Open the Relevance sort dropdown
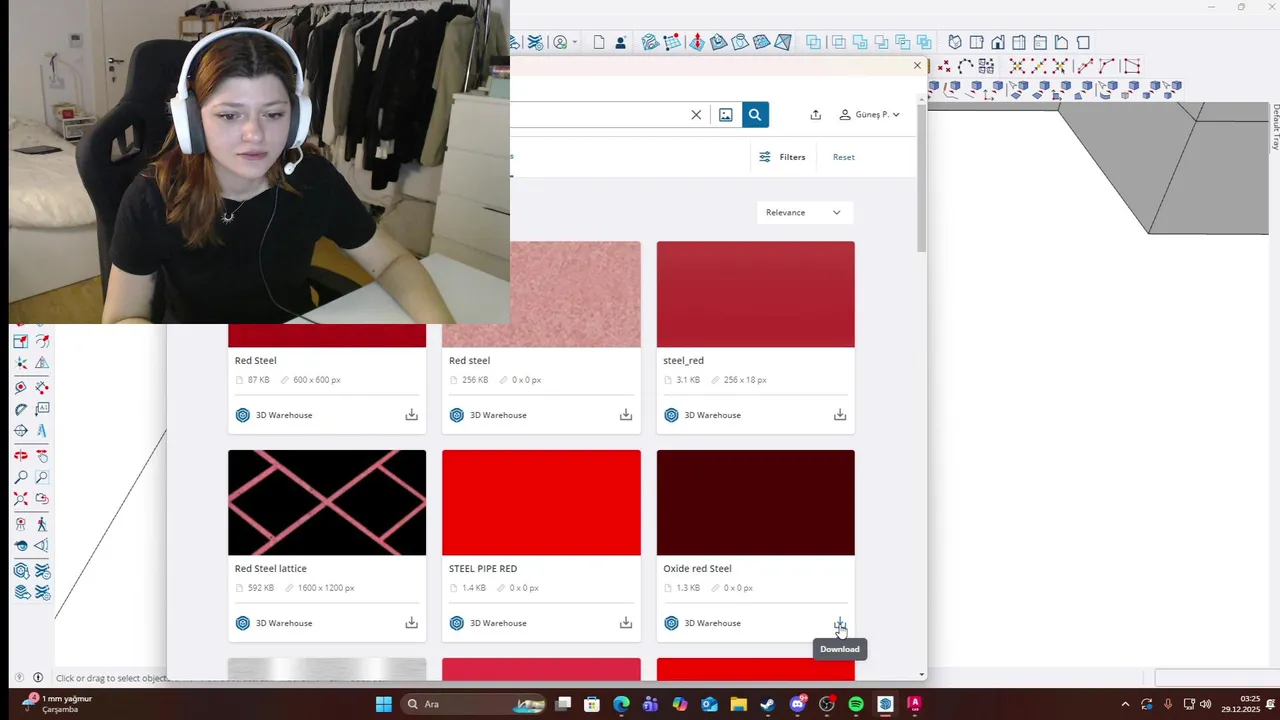Screen dimensions: 1280x720 [803, 212]
